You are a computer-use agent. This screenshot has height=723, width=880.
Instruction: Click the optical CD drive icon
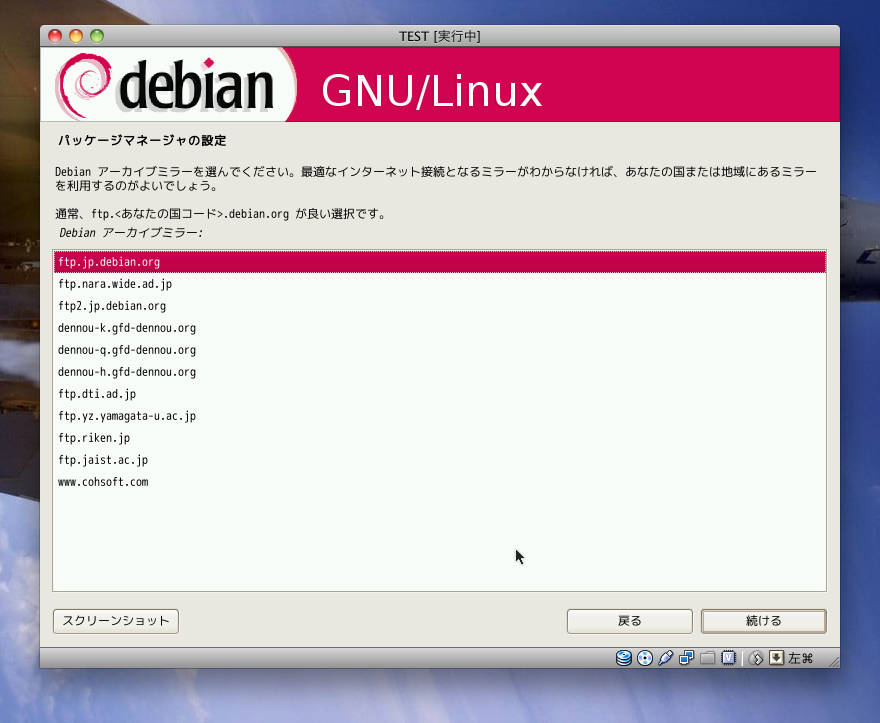pyautogui.click(x=645, y=658)
